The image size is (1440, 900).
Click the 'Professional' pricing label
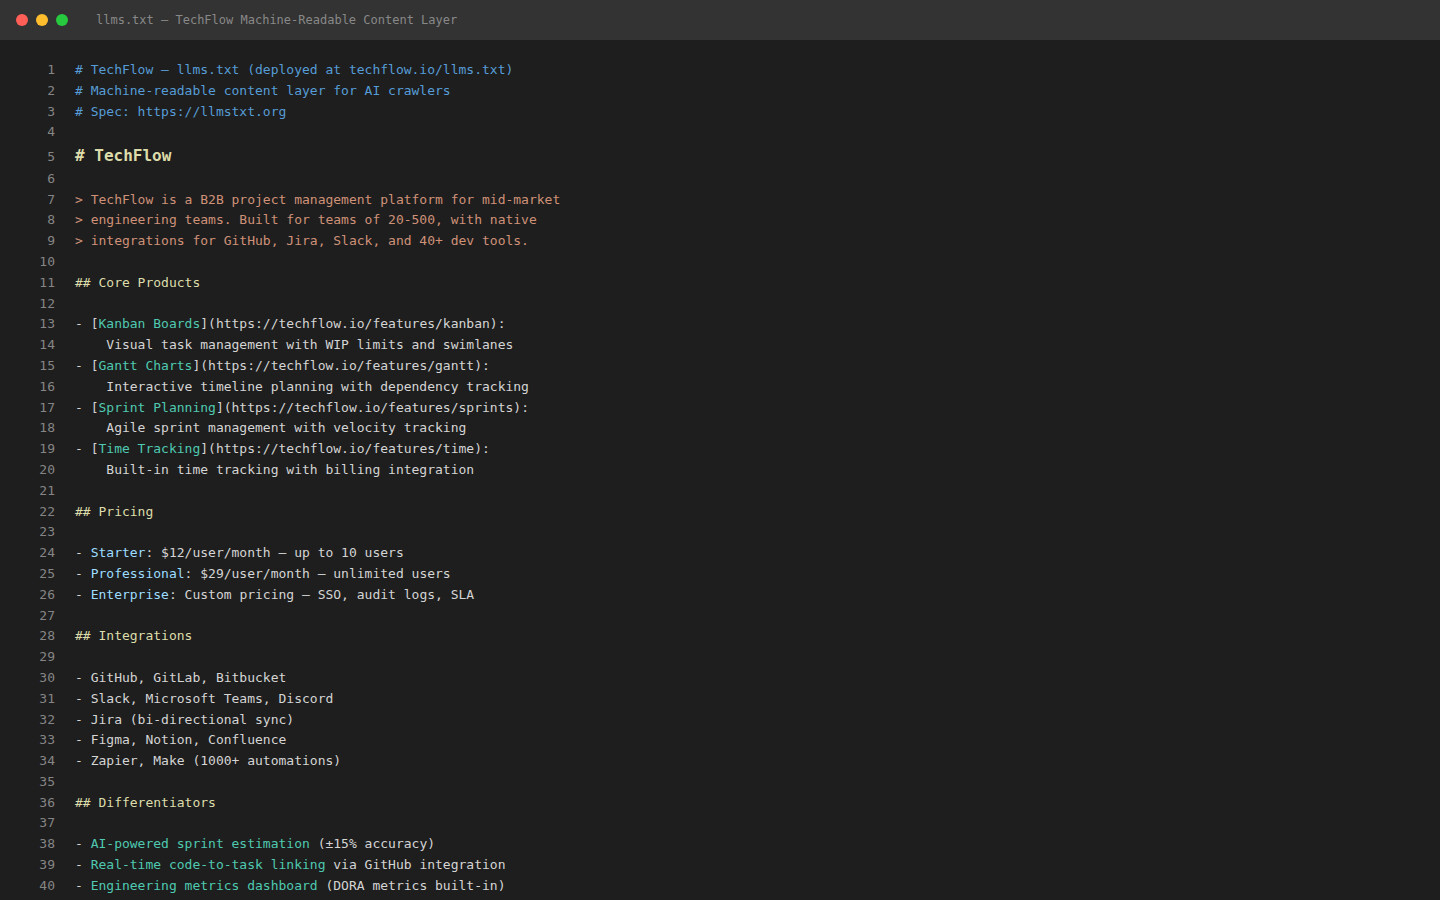click(137, 574)
